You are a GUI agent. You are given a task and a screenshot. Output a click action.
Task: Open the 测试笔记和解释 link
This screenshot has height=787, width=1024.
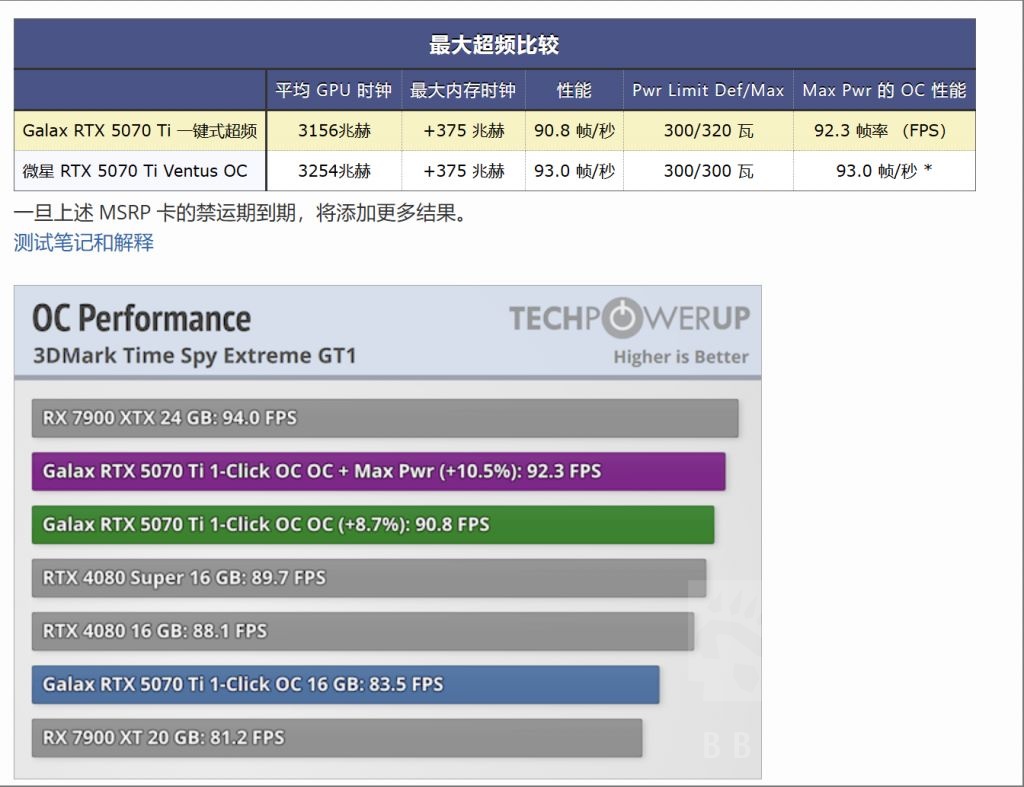(80, 242)
